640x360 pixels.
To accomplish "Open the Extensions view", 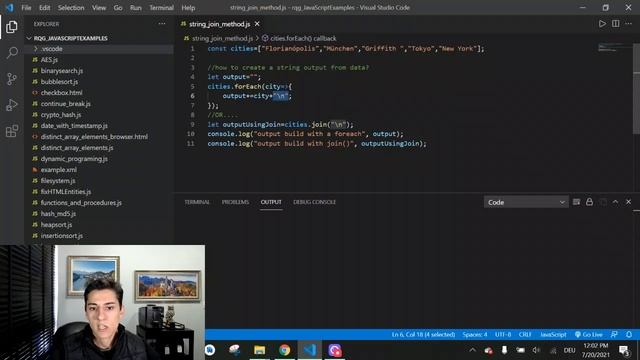I will click(12, 131).
